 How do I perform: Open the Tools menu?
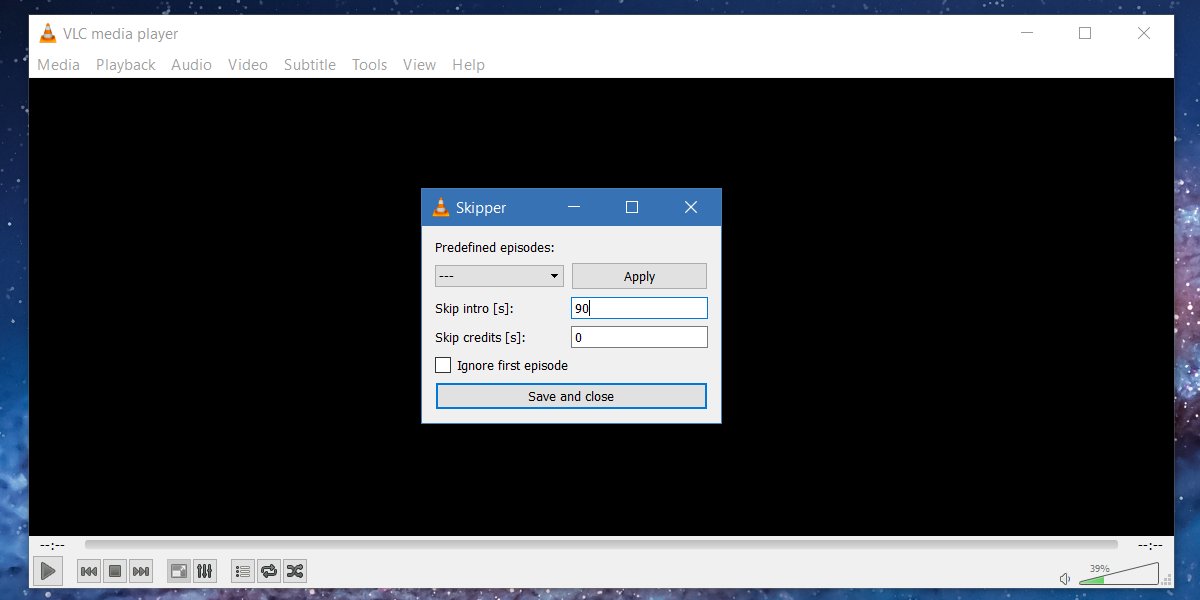(x=369, y=65)
